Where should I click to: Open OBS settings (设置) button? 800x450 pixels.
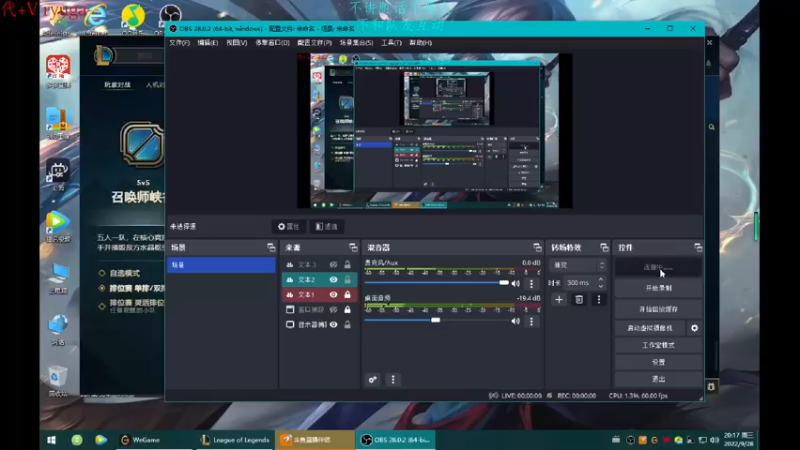658,362
